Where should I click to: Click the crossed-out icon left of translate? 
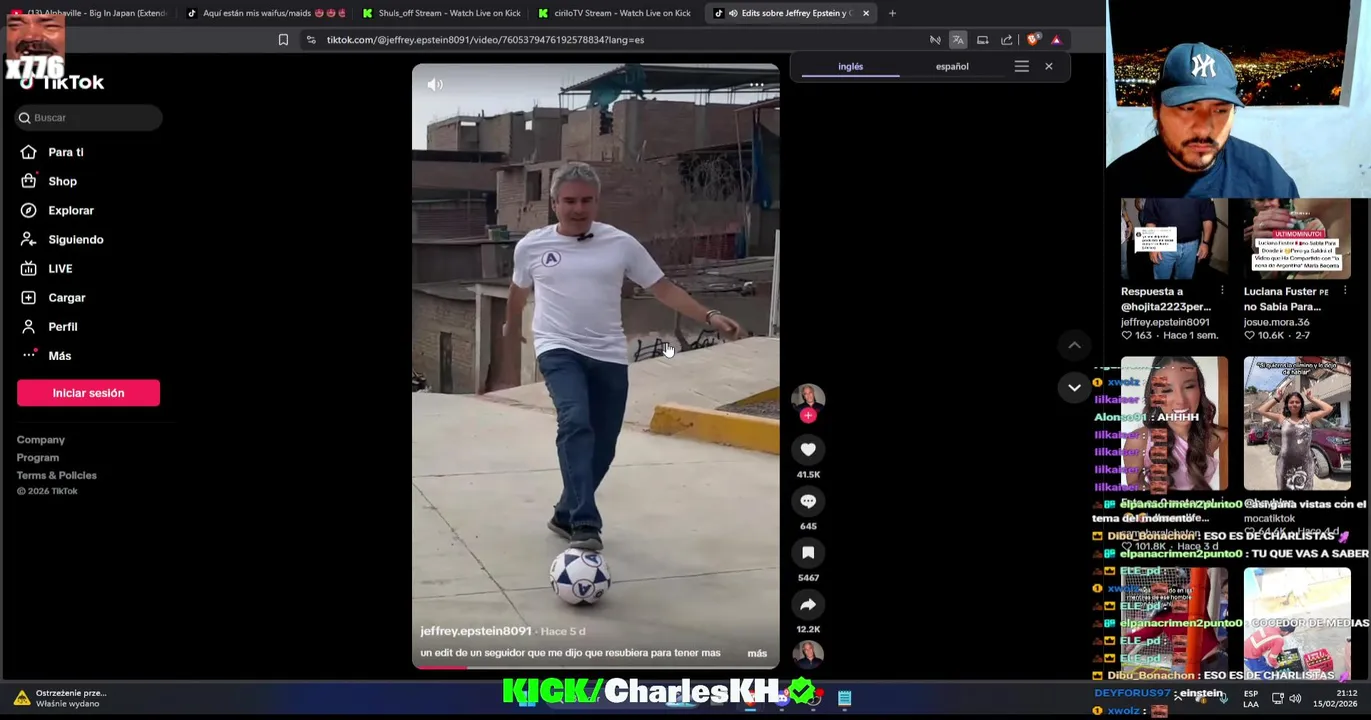tap(935, 40)
